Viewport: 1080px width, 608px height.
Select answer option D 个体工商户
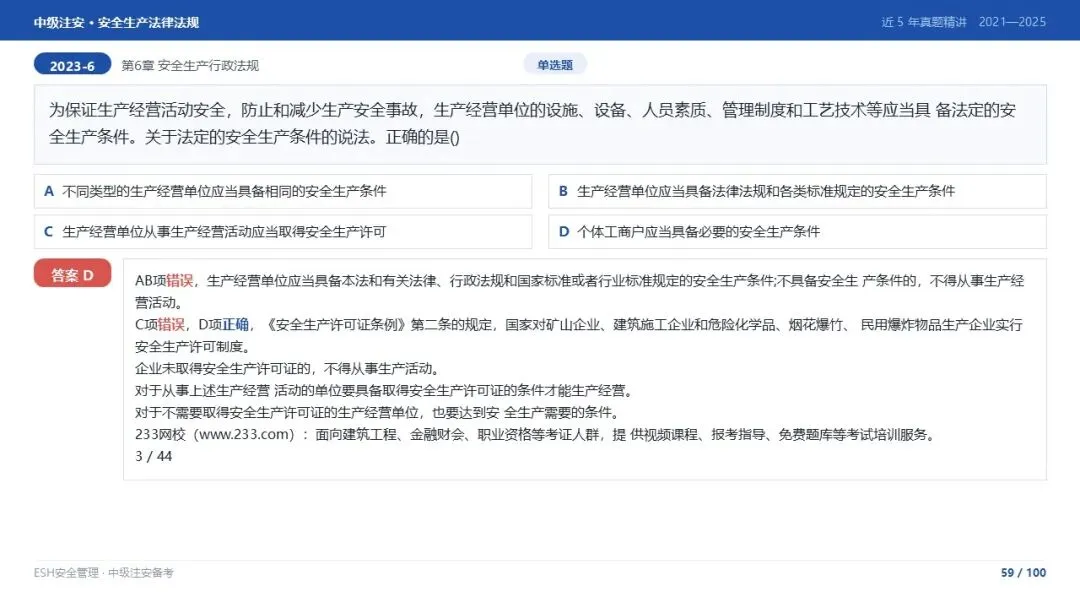[x=797, y=231]
